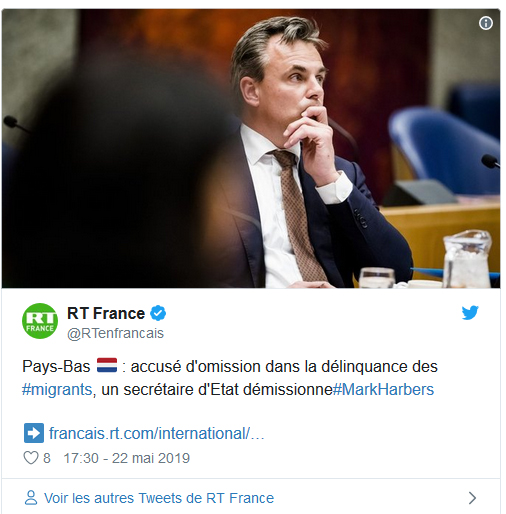Like the tweet with the heart icon

click(x=31, y=458)
